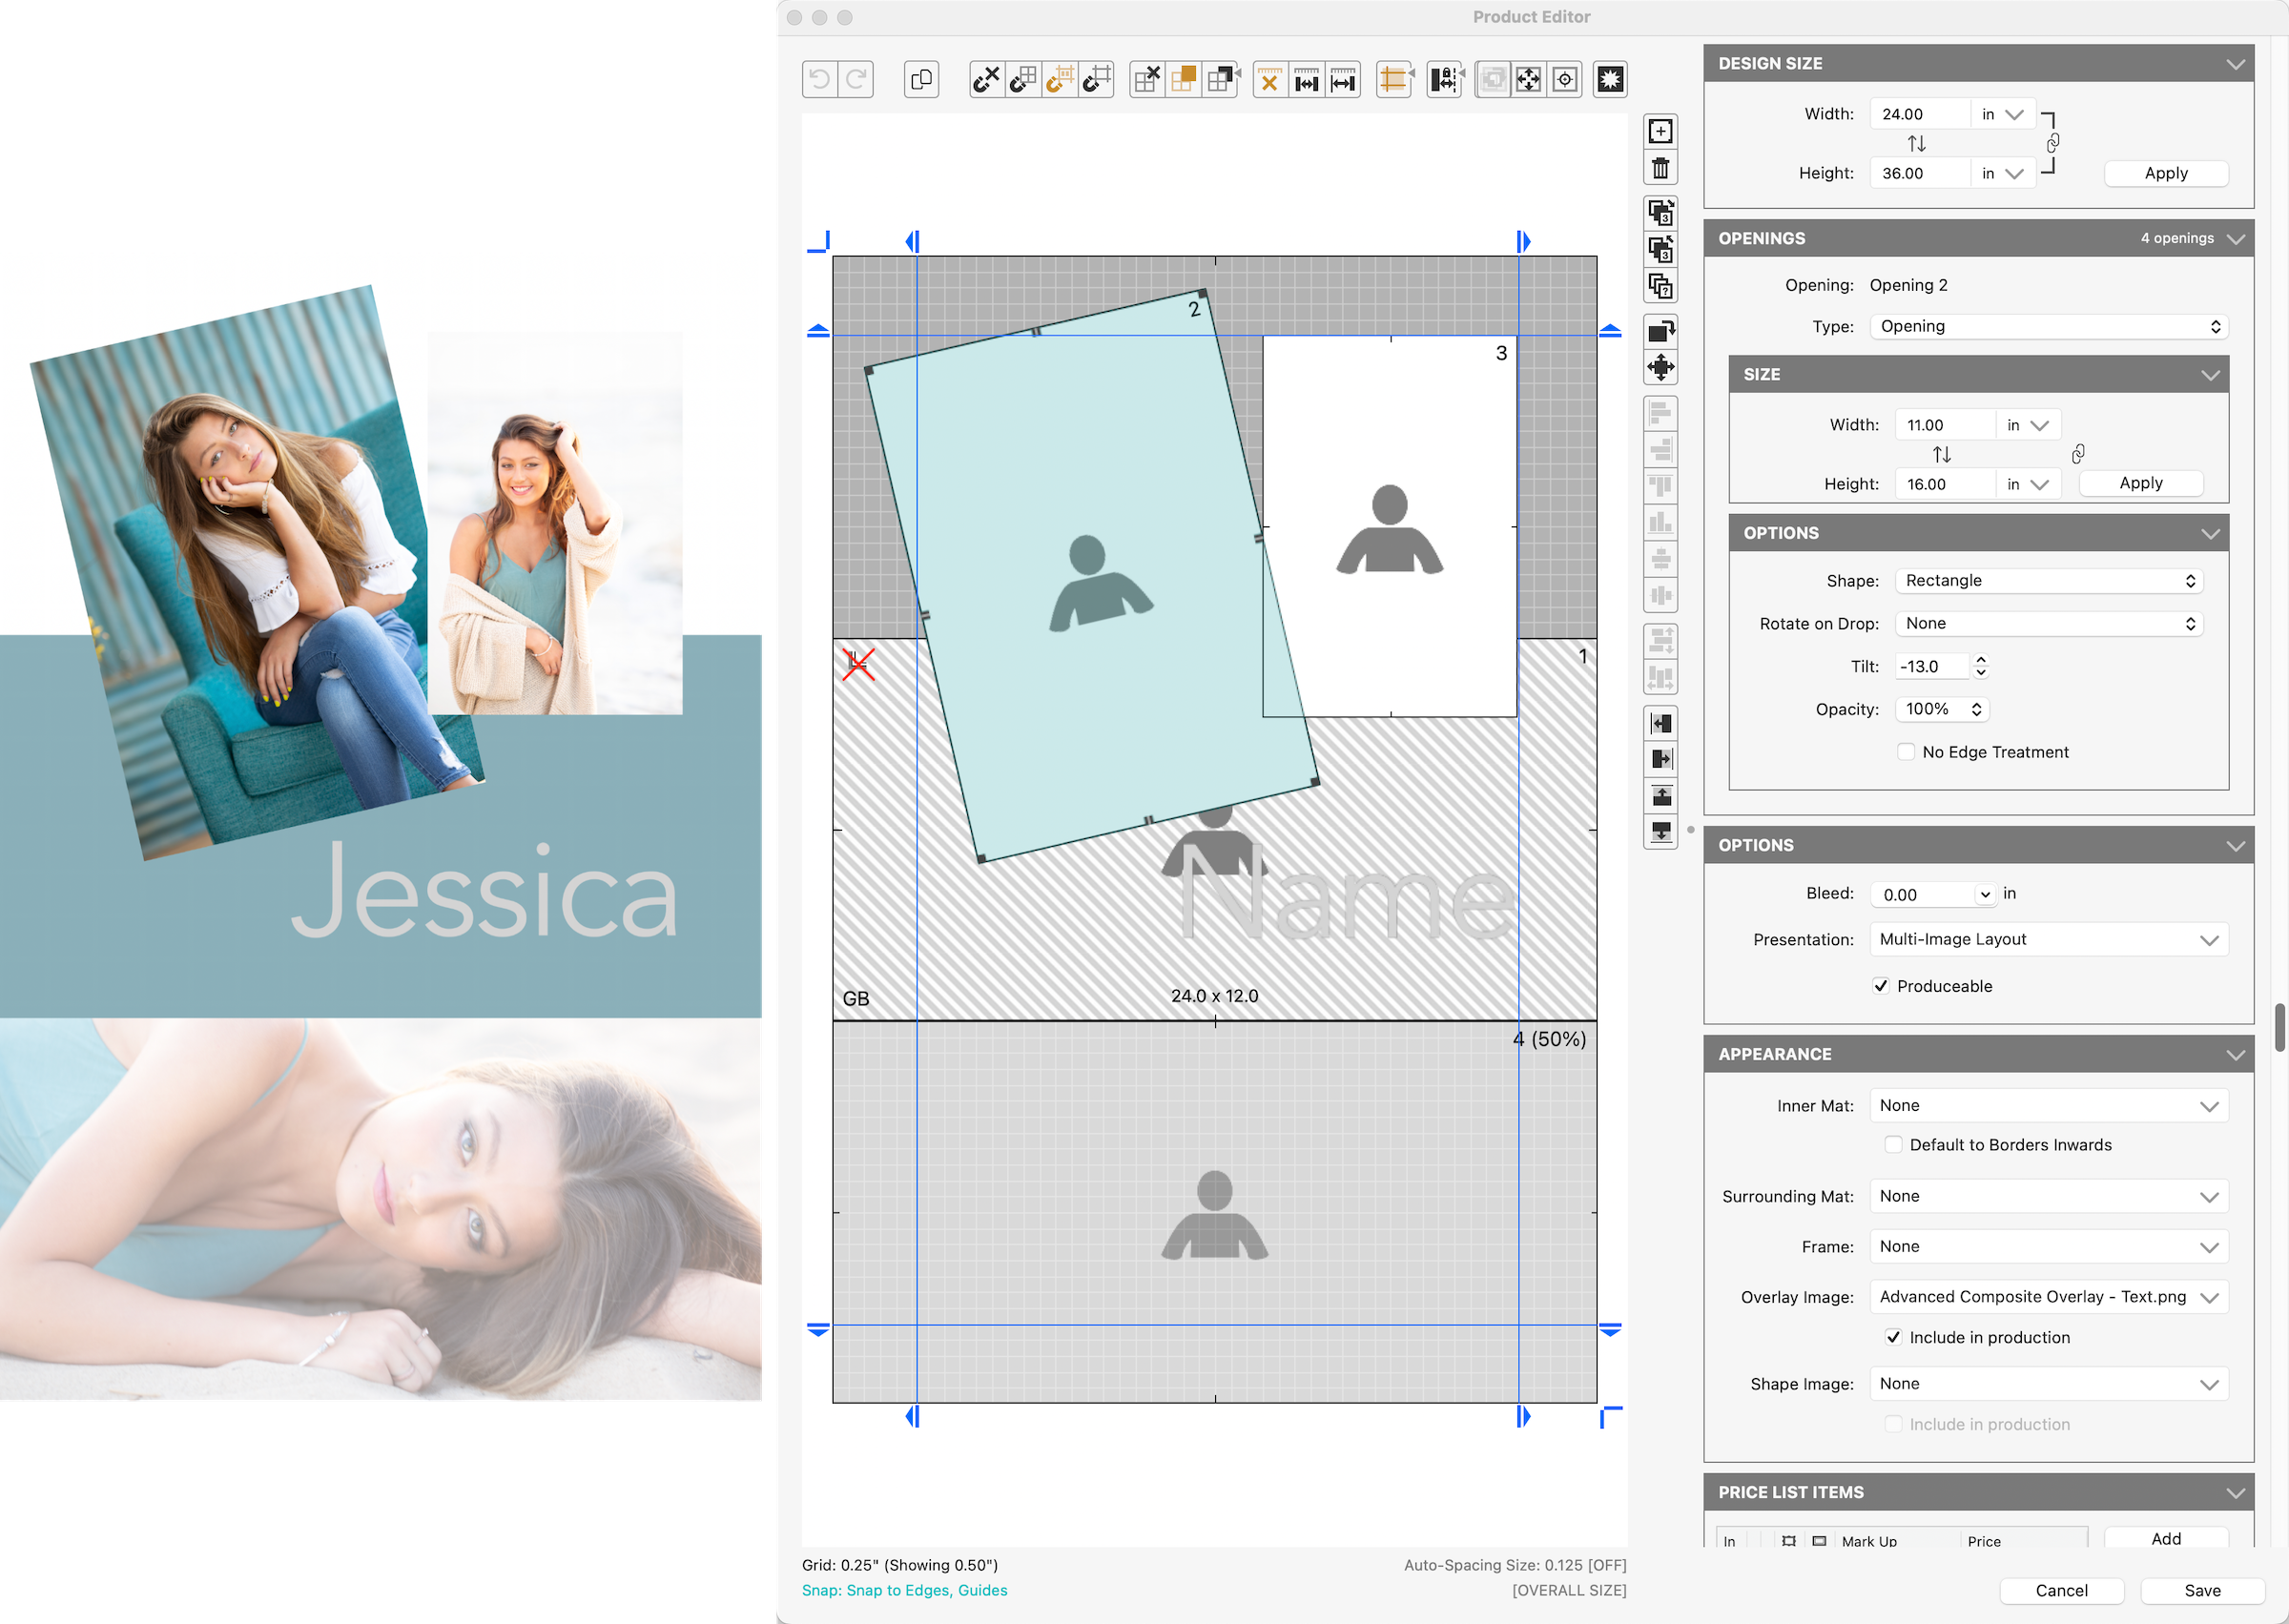
Task: Click the orange X ruler icon
Action: coord(1269,79)
